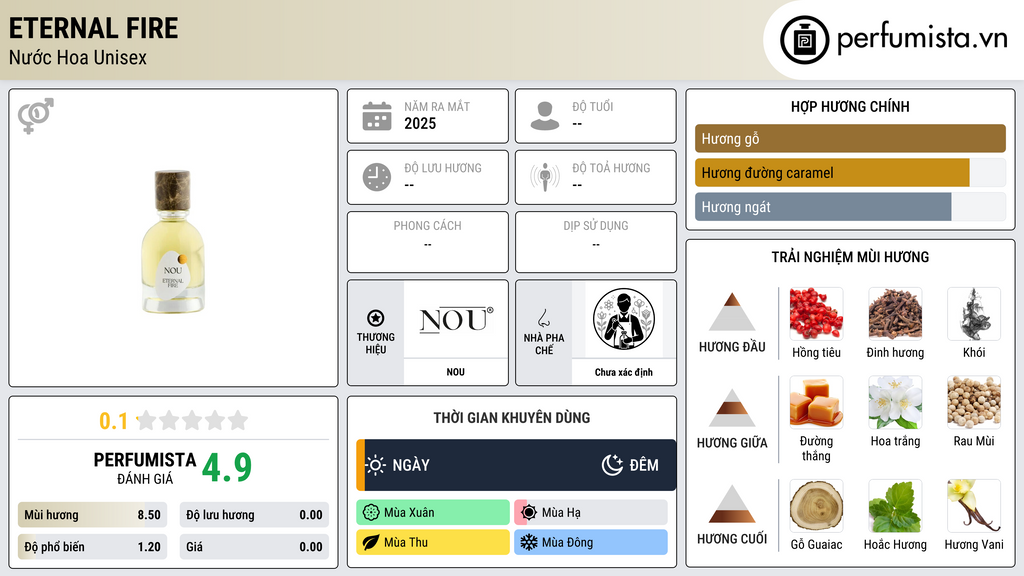Click the Hợp Hương Chính heading
This screenshot has width=1024, height=576.
(850, 106)
